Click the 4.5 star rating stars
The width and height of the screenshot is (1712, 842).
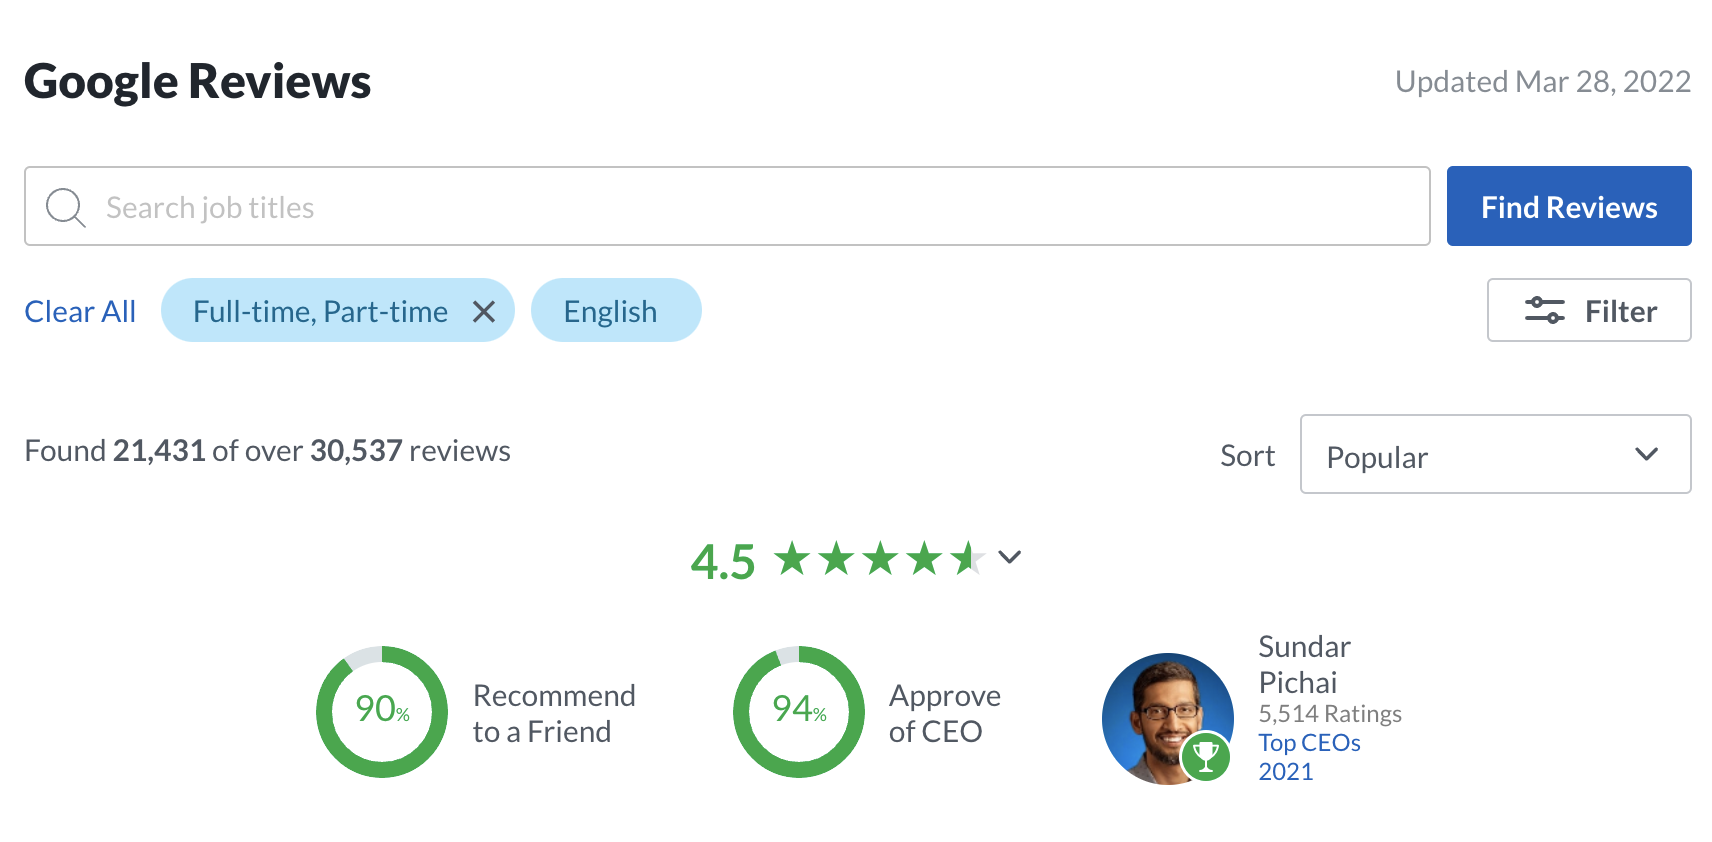pos(878,559)
